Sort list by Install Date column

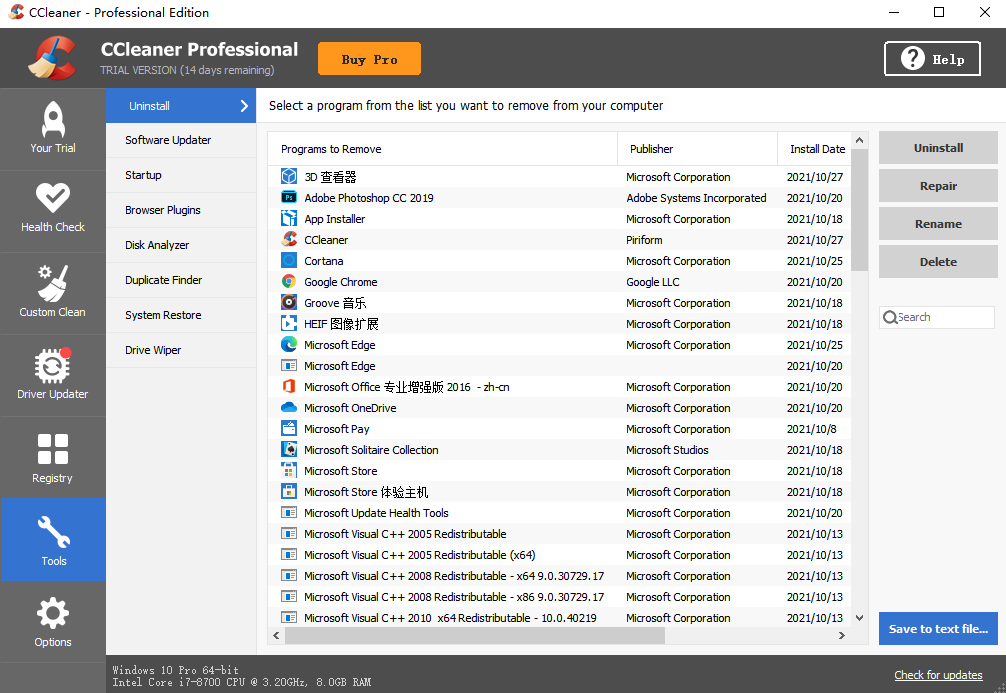click(x=817, y=149)
